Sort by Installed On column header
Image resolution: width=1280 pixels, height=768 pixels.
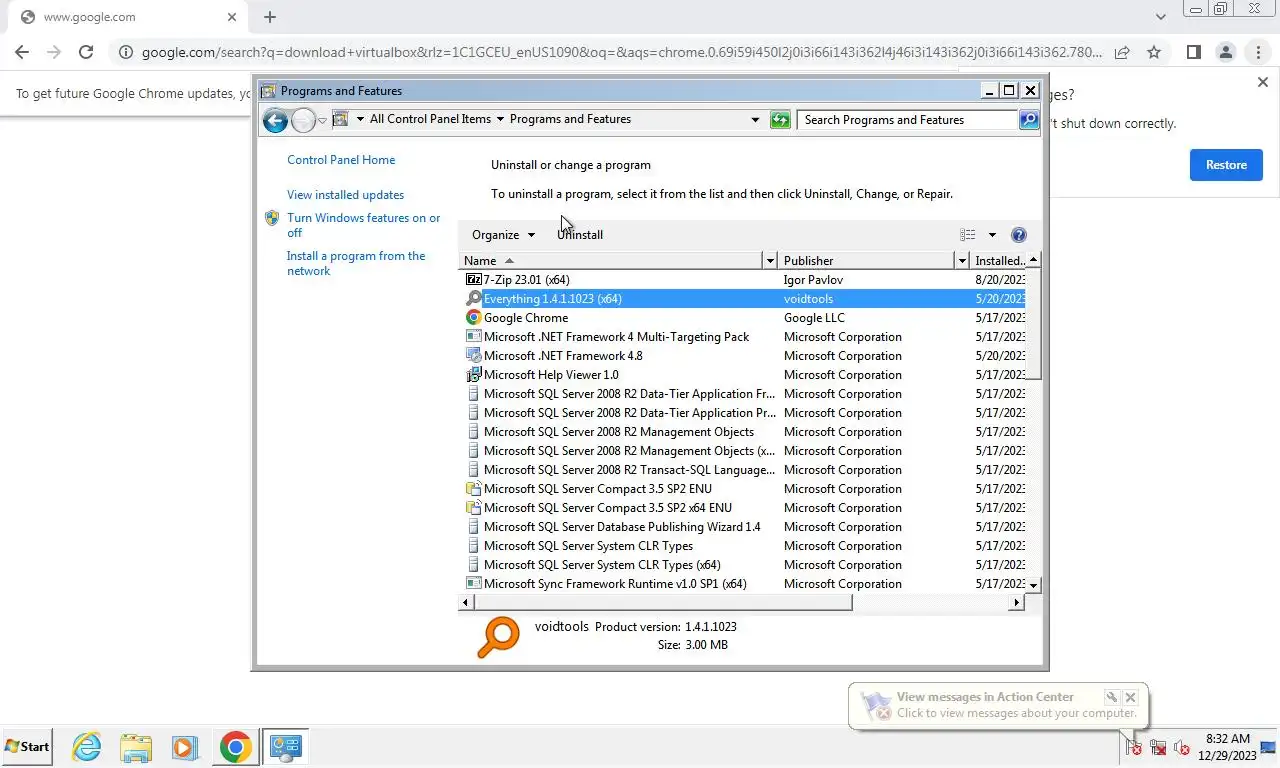tap(998, 261)
